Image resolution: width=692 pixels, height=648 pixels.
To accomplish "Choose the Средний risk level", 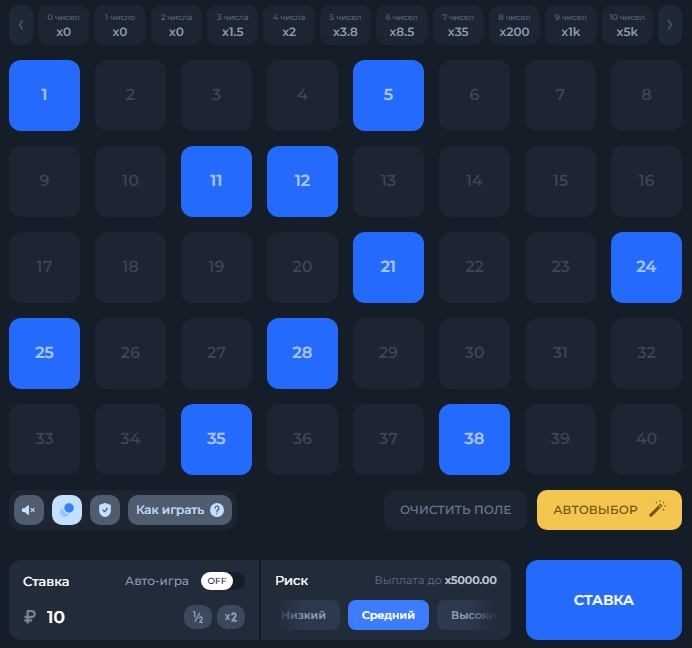I will [x=388, y=615].
